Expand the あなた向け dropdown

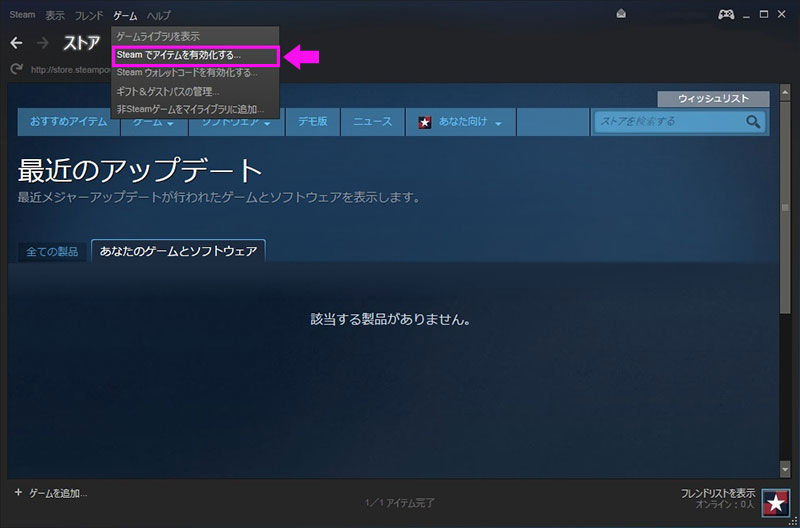click(497, 123)
